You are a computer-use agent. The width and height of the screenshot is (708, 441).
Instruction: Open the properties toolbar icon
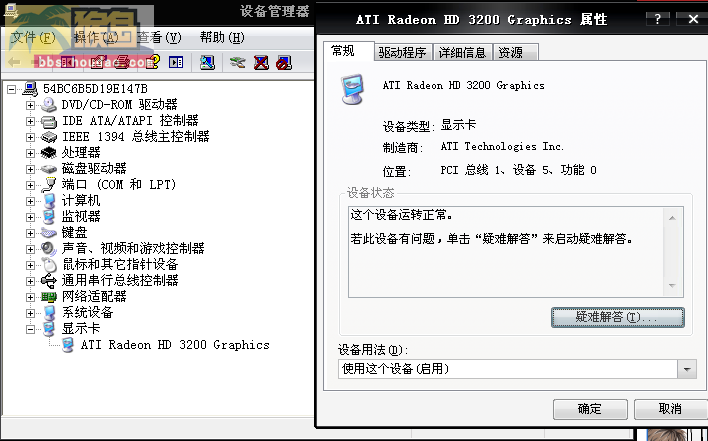point(98,62)
